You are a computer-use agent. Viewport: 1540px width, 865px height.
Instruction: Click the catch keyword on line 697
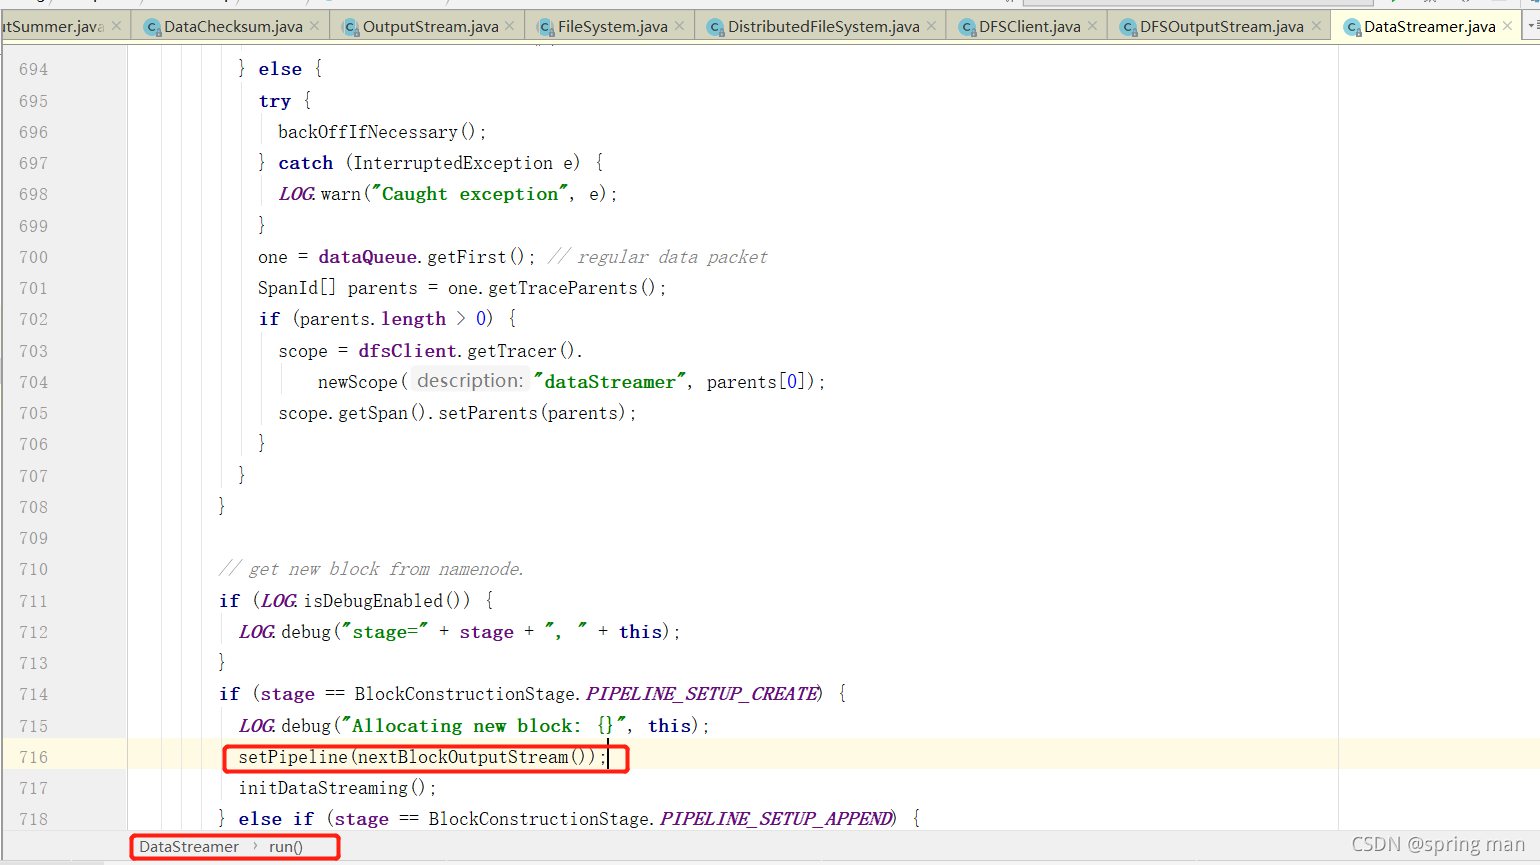305,163
